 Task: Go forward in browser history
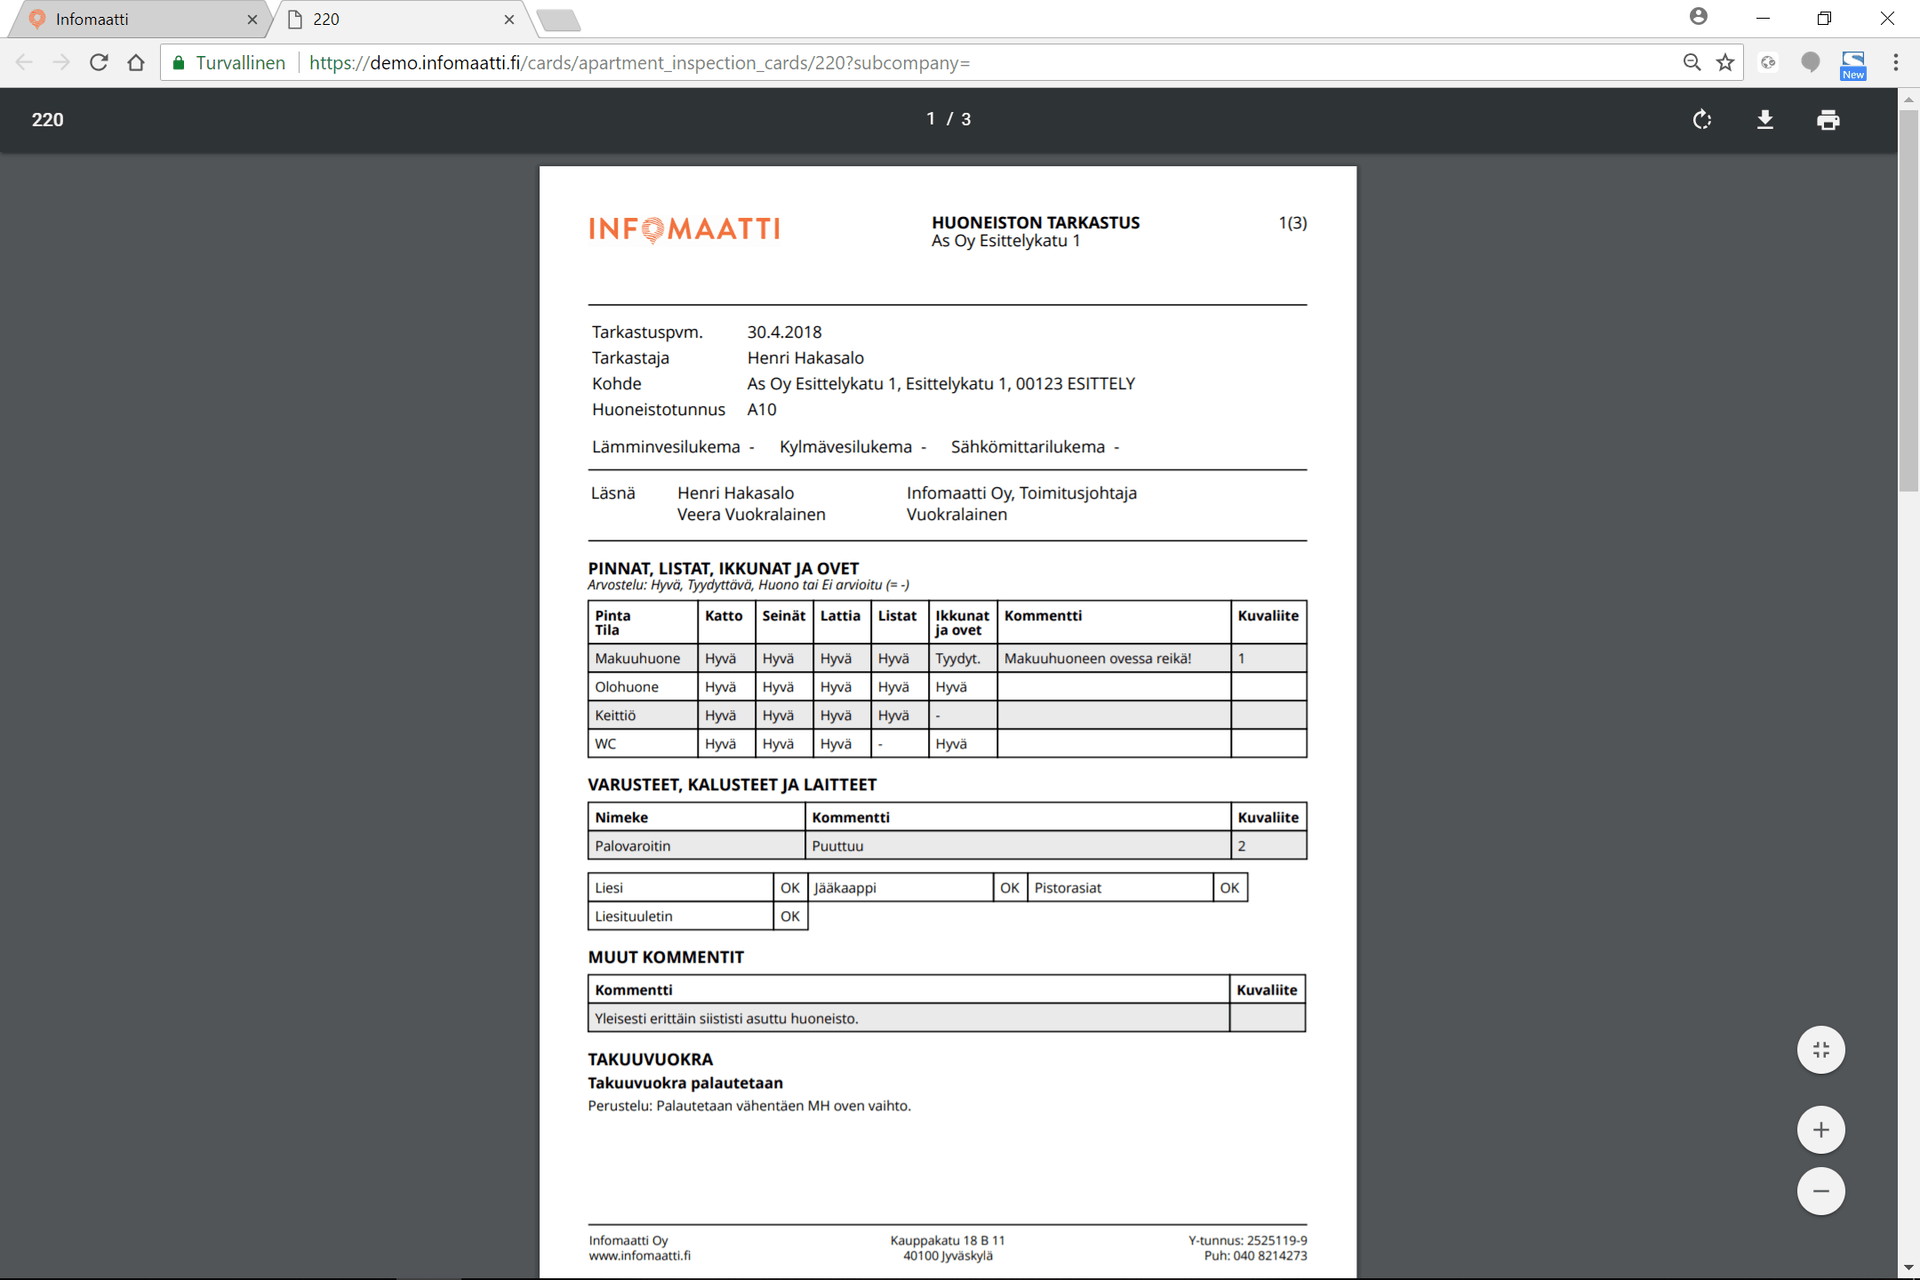click(61, 62)
